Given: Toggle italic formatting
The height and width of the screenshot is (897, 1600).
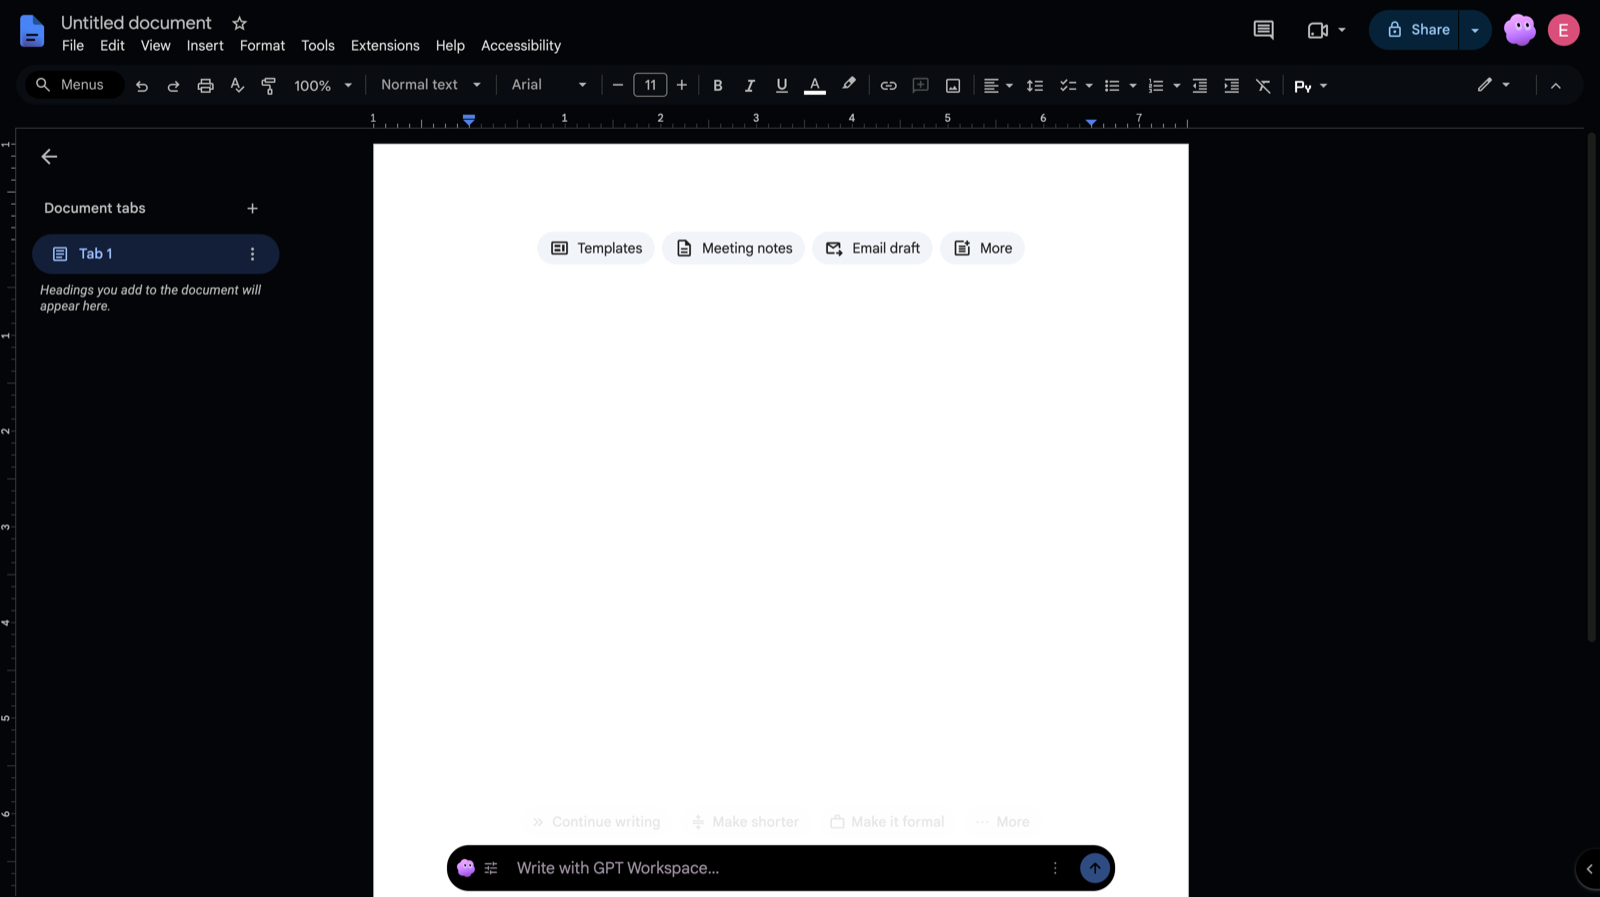Looking at the screenshot, I should pyautogui.click(x=750, y=86).
